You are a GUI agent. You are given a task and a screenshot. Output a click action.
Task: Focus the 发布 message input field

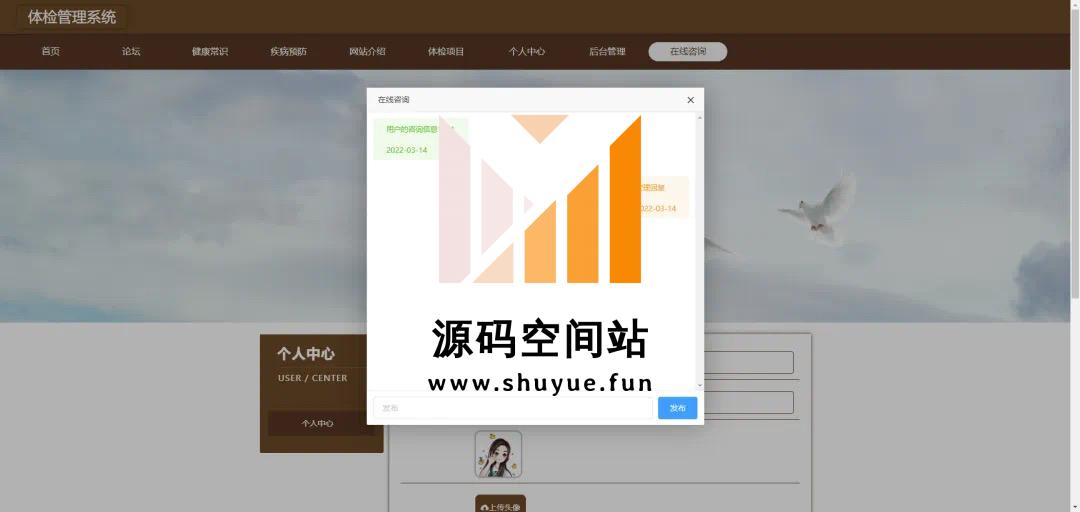pyautogui.click(x=512, y=408)
